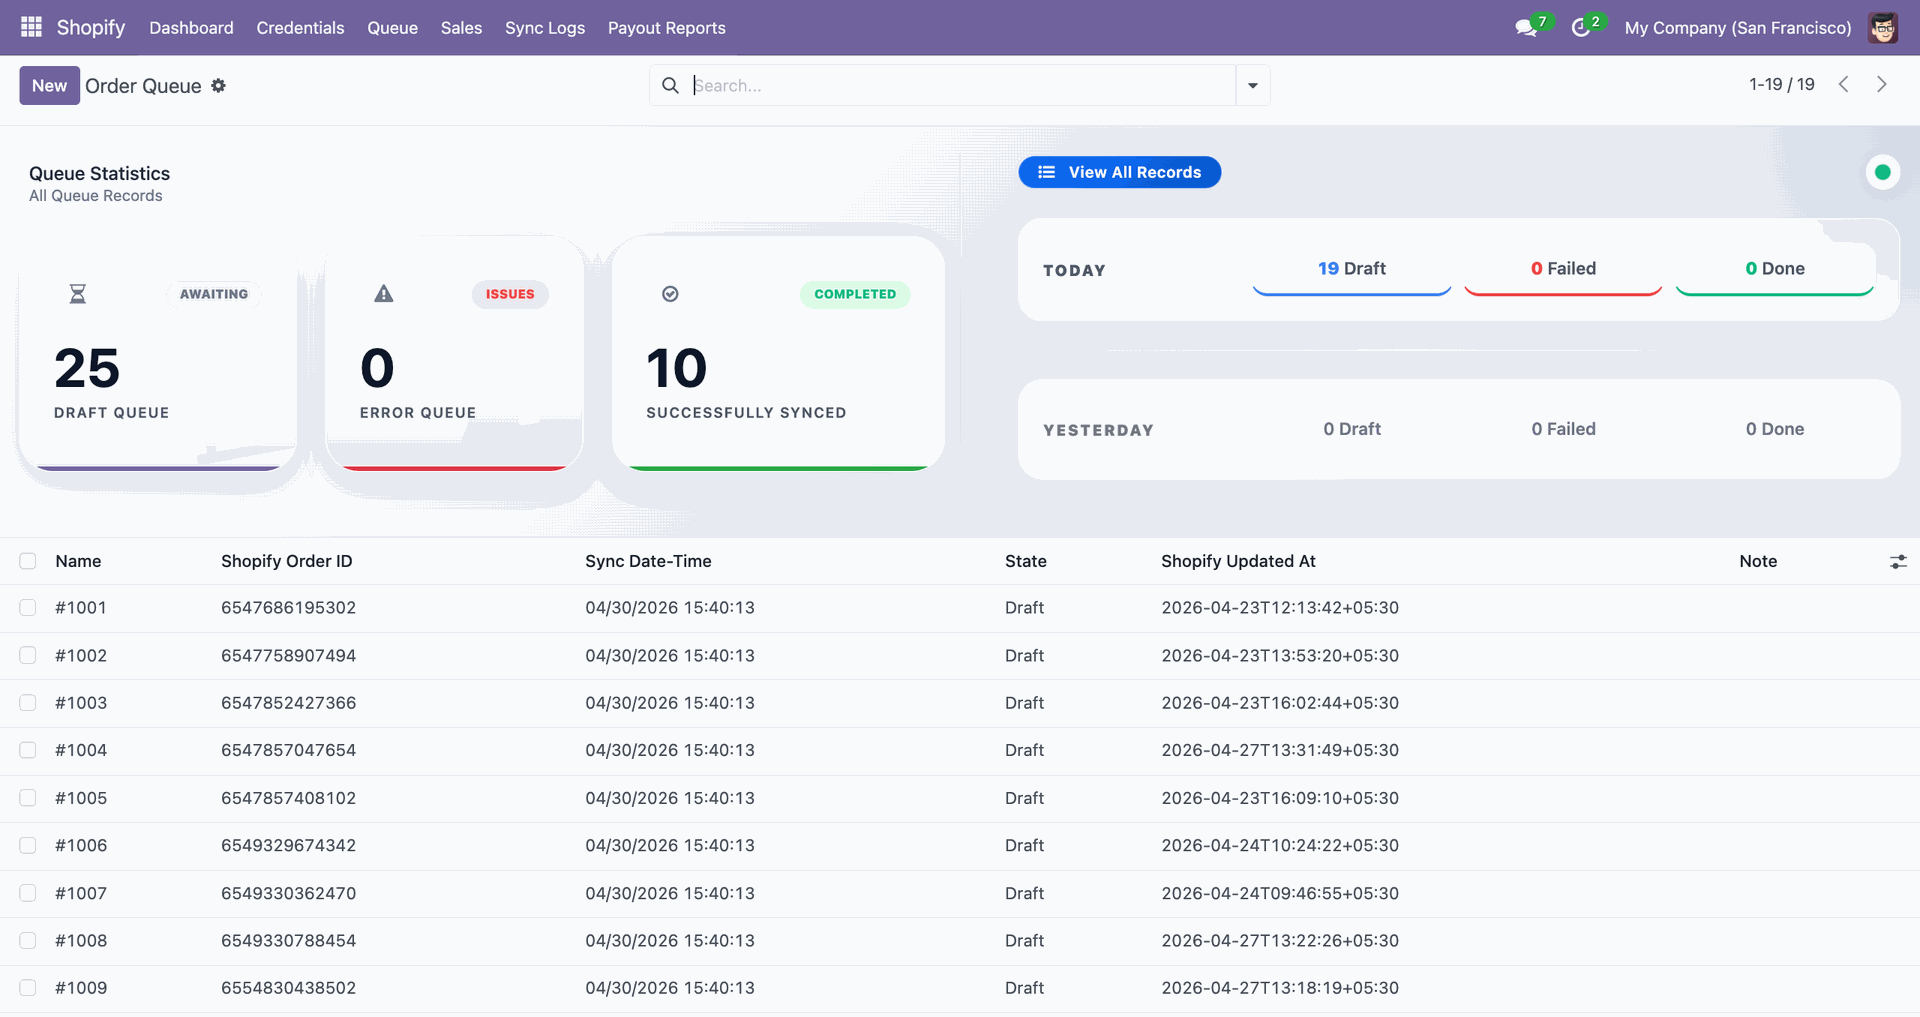
Task: Open the company switcher My Company (San Francisco)
Action: coord(1738,28)
